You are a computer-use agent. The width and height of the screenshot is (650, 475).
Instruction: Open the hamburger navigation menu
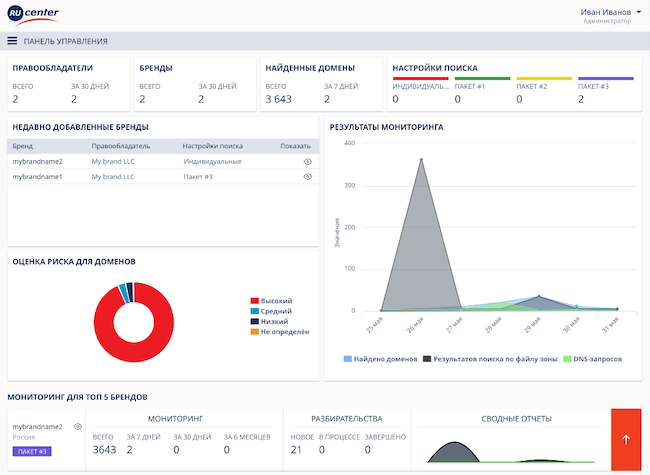(12, 41)
